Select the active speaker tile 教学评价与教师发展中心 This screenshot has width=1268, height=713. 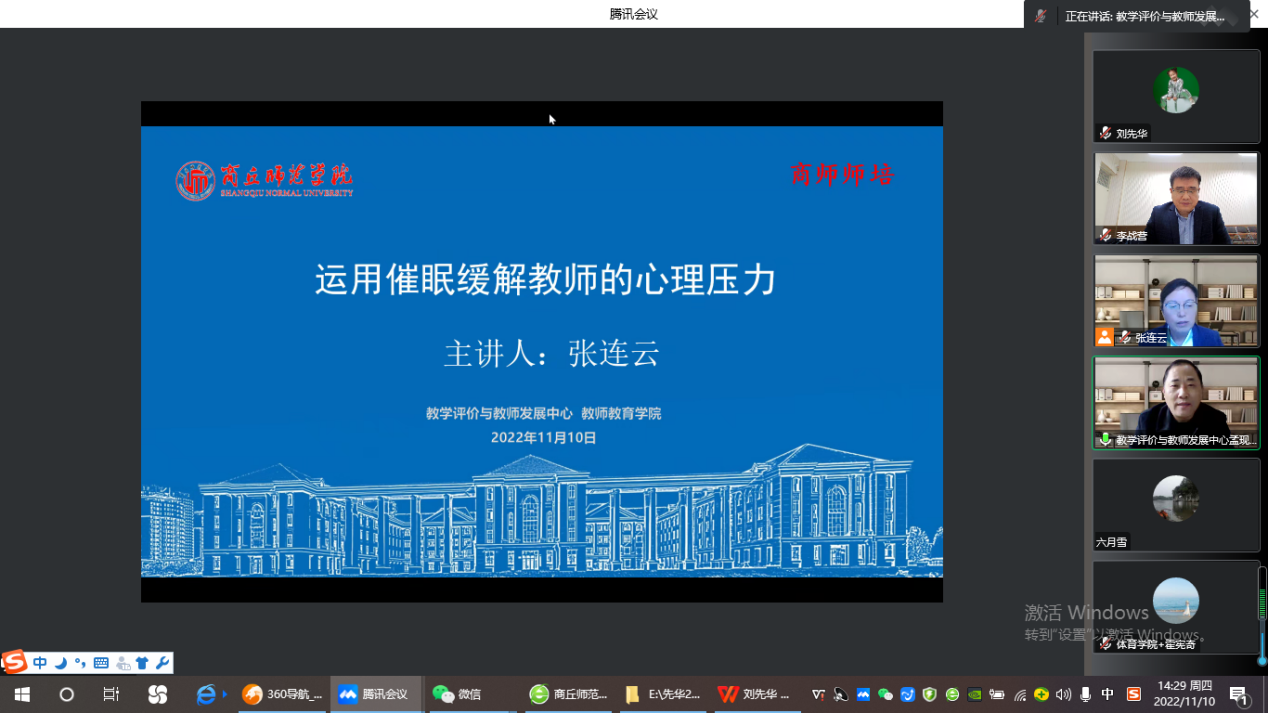click(1175, 402)
